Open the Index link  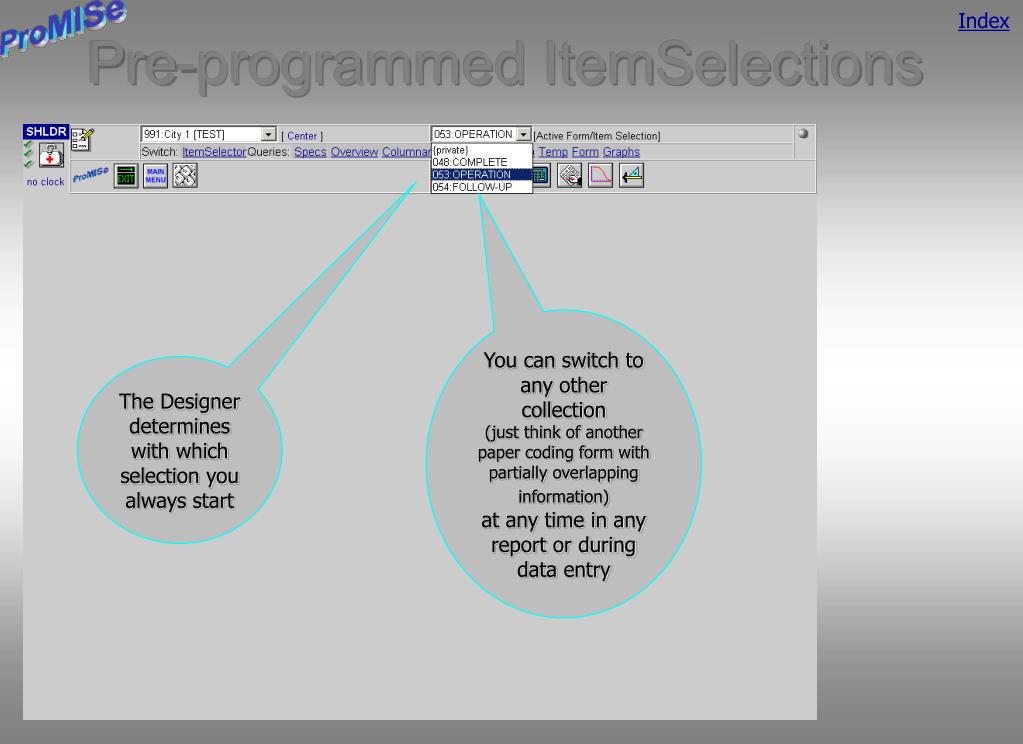pyautogui.click(x=983, y=21)
